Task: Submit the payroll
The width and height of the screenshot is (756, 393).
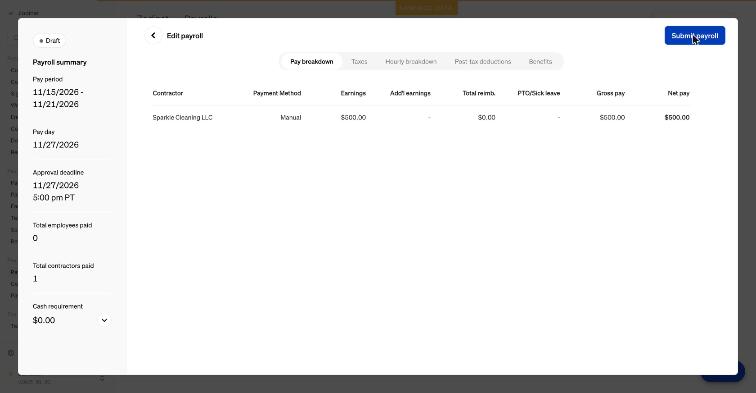Action: pos(694,36)
